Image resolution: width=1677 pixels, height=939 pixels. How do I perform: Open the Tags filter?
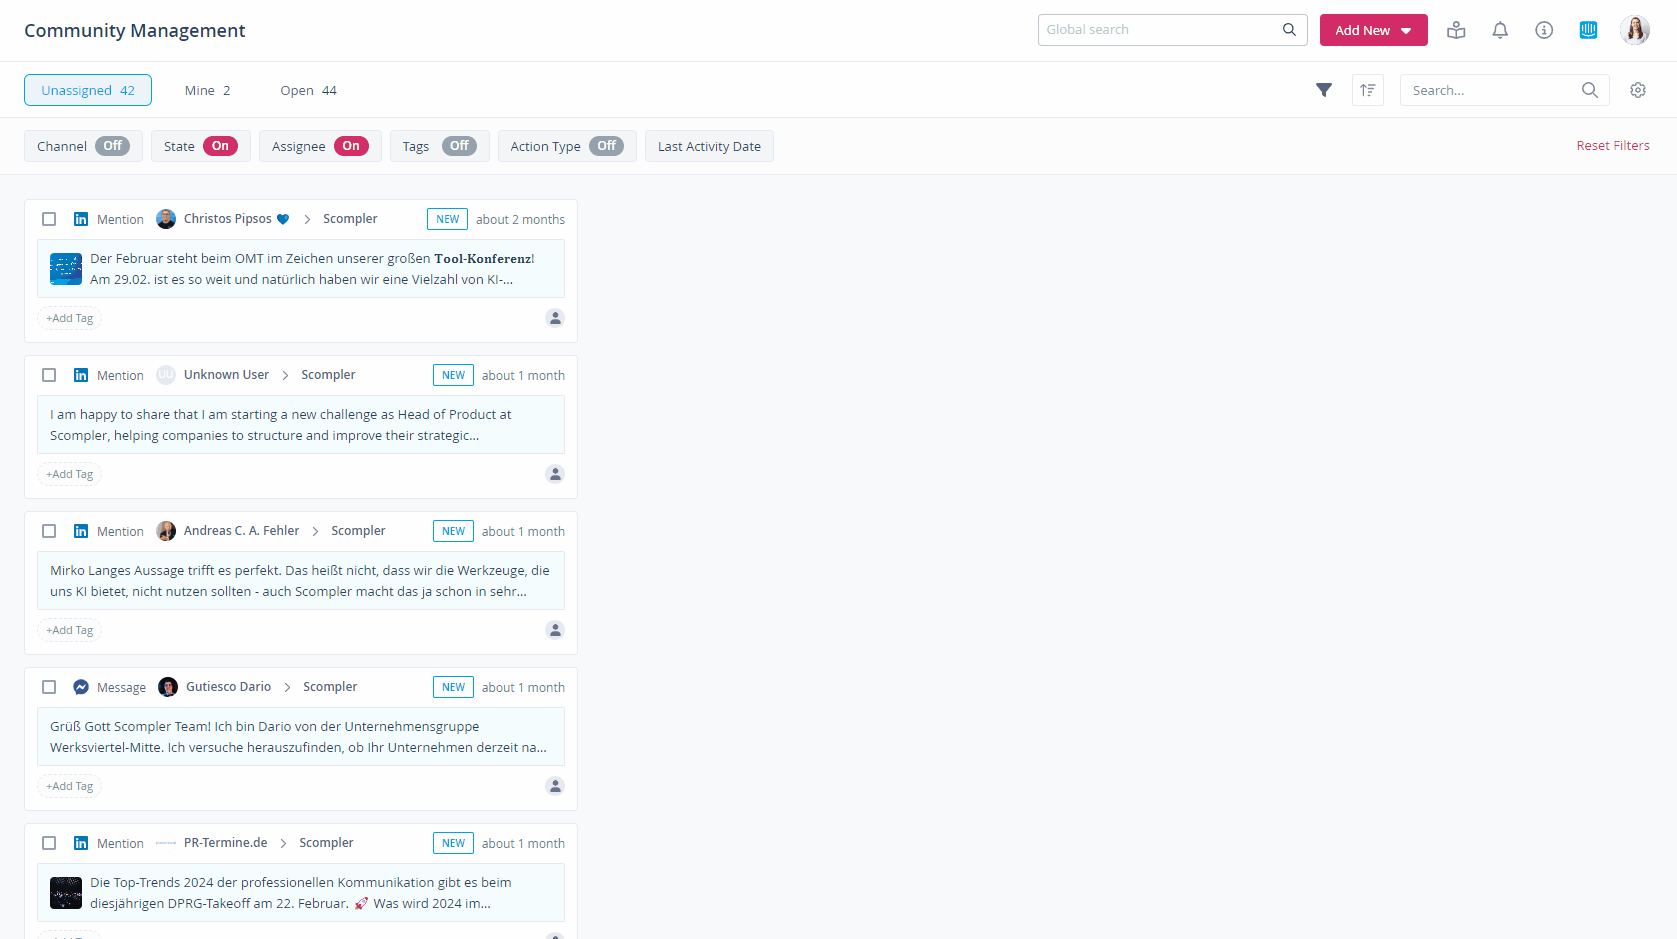pos(439,146)
